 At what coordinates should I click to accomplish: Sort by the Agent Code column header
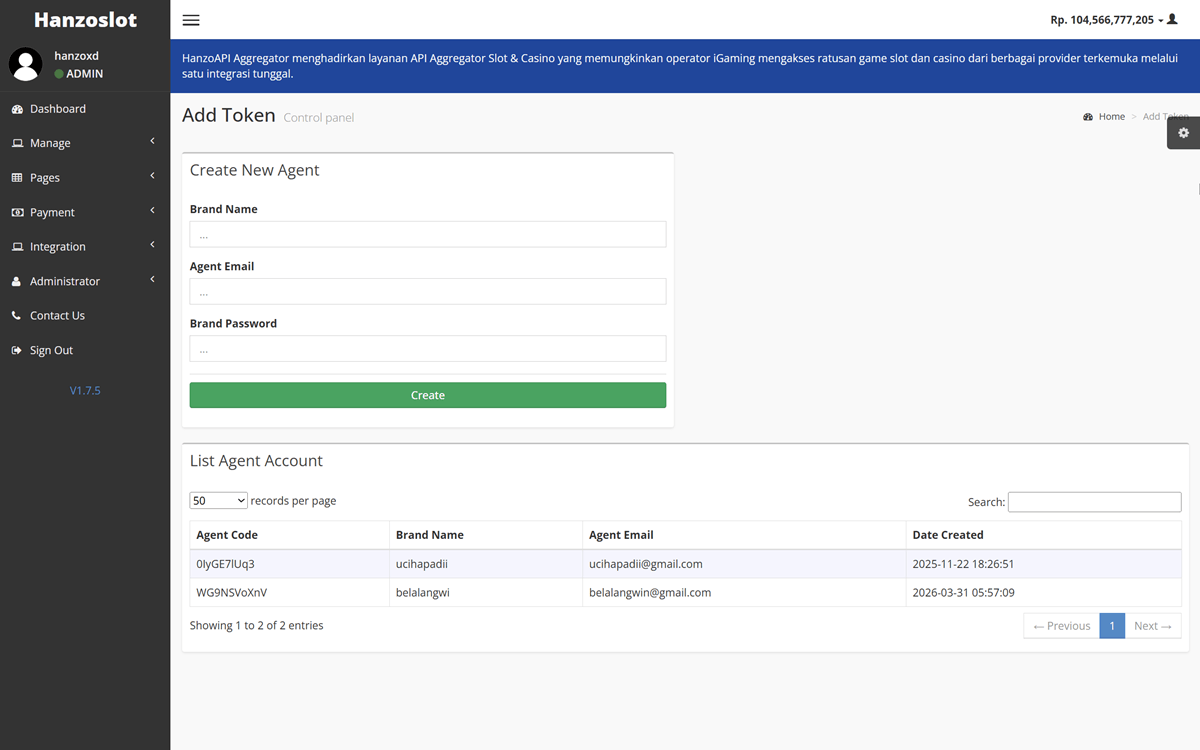290,535
